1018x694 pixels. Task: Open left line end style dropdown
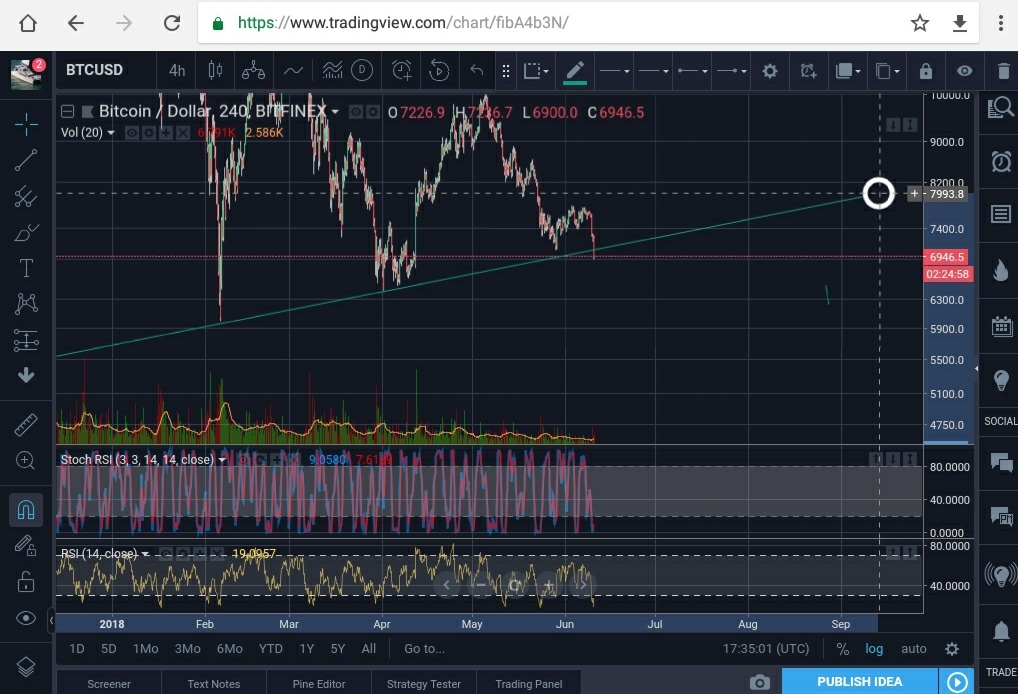click(x=692, y=70)
